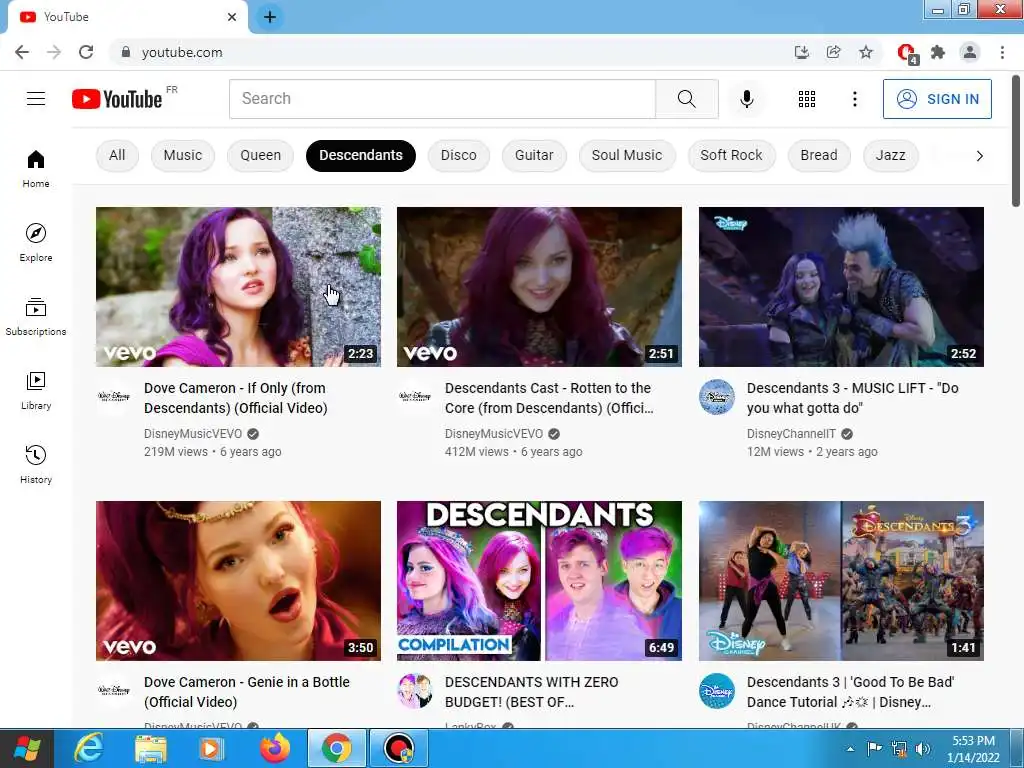Select the Music category chip
The image size is (1024, 768).
click(183, 155)
